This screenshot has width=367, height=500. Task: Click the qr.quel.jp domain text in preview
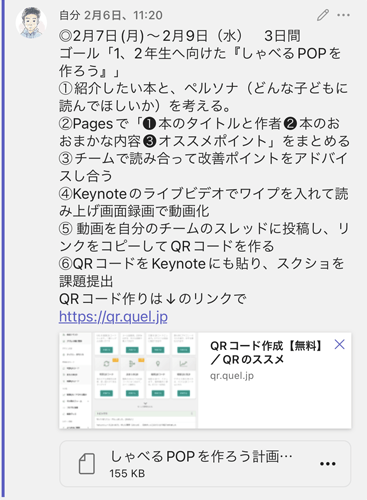pos(232,376)
